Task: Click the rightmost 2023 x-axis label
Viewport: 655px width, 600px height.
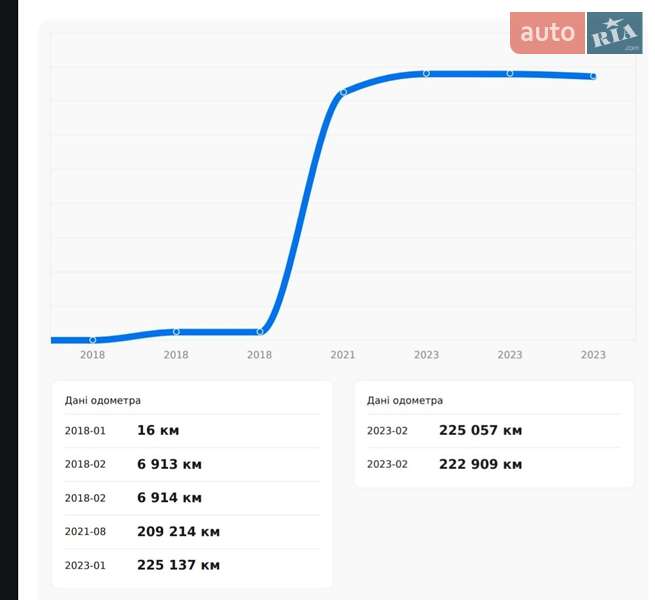Action: coord(593,355)
